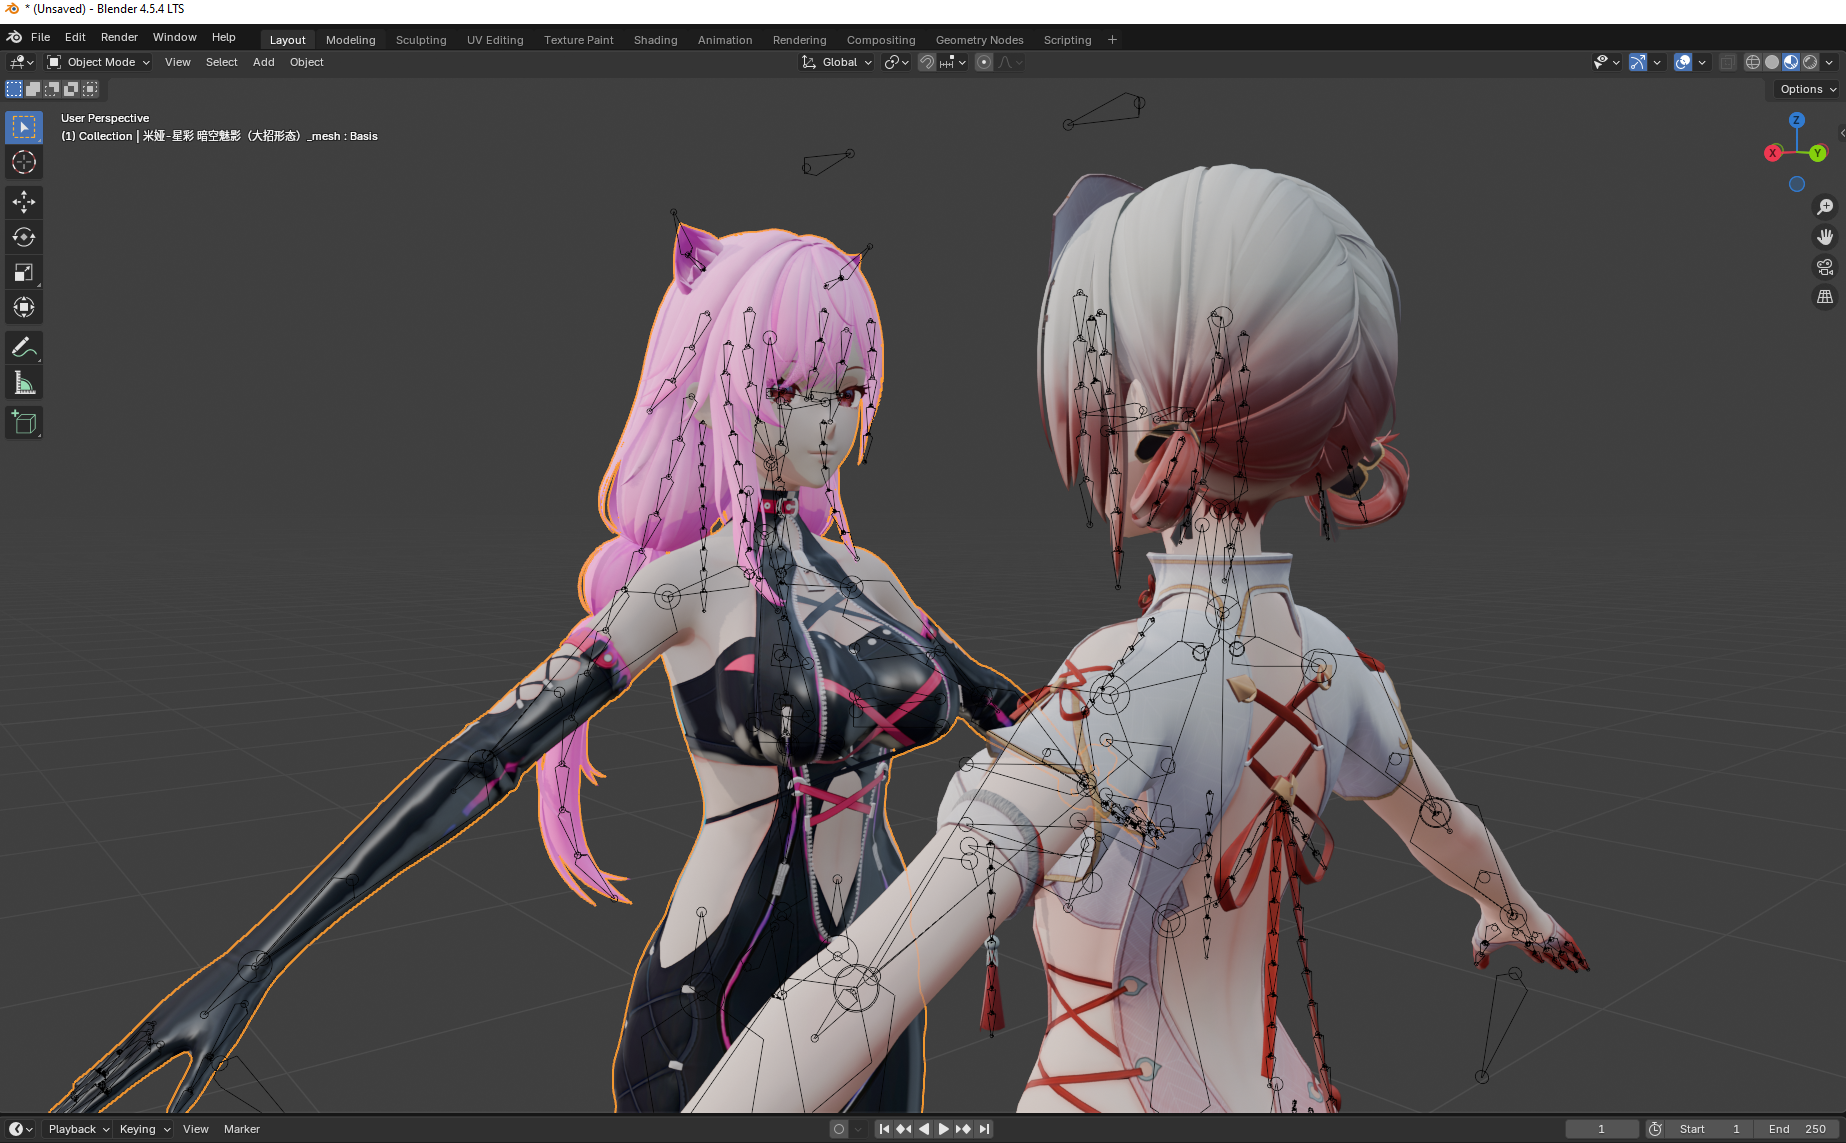Viewport: 1846px width, 1143px height.
Task: Set selection mode to subtract
Action: point(52,89)
